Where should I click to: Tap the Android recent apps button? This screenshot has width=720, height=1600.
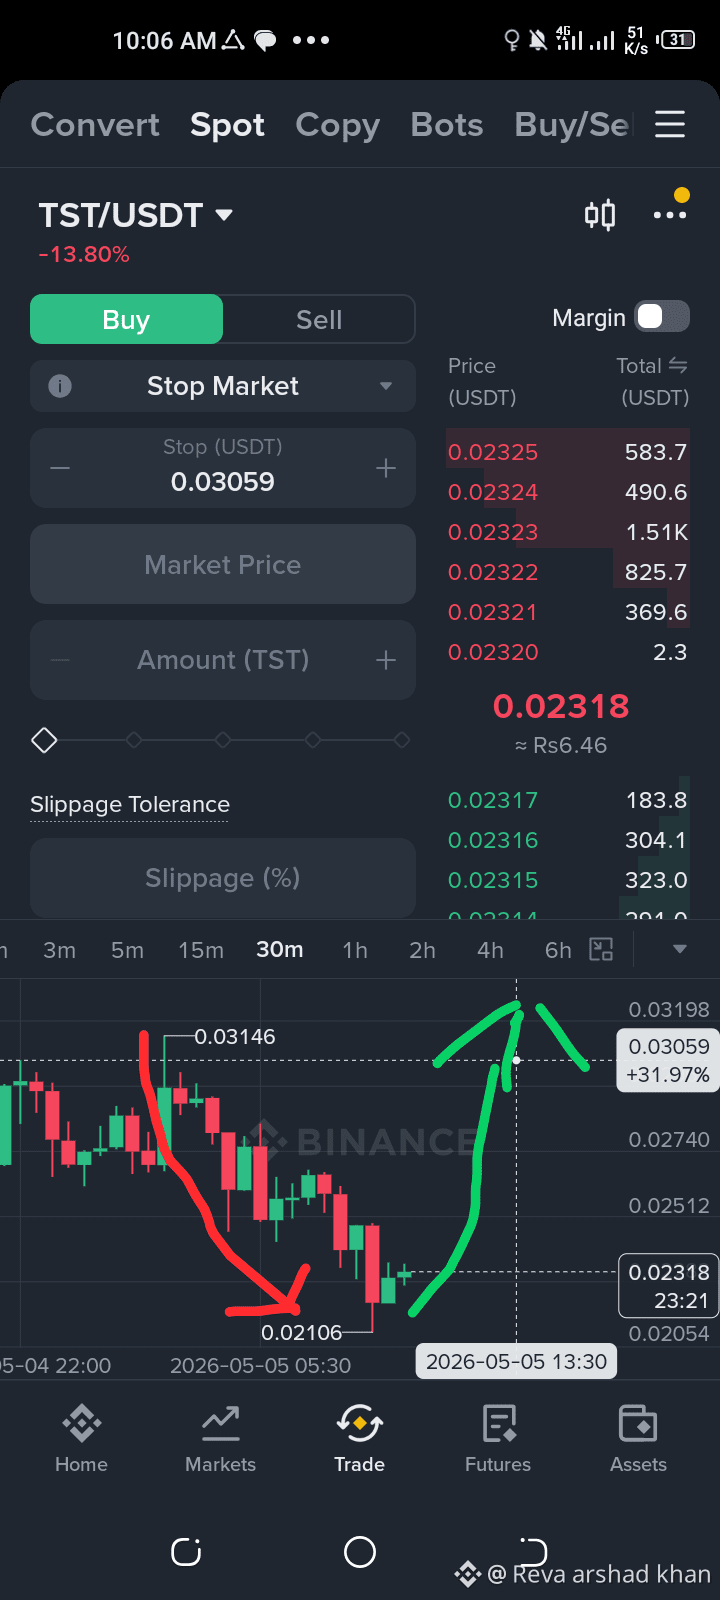(186, 1552)
